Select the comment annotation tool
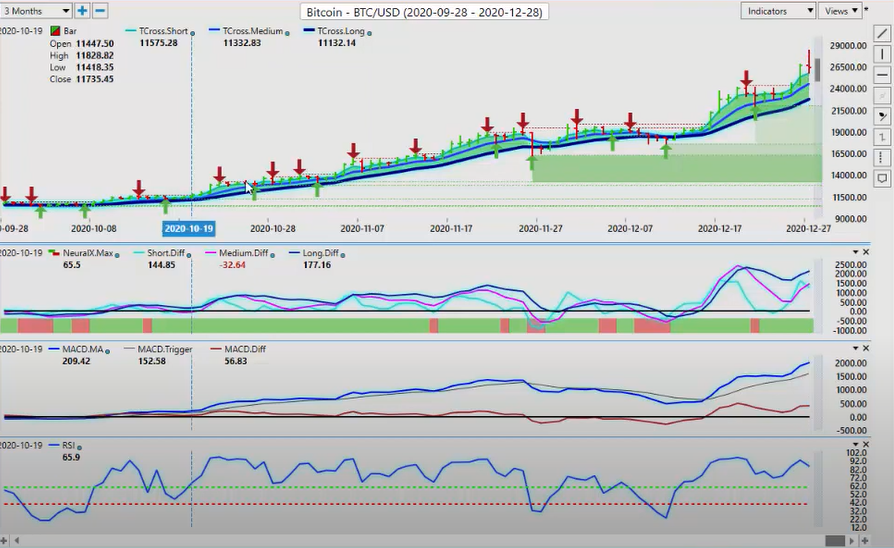 pyautogui.click(x=882, y=178)
